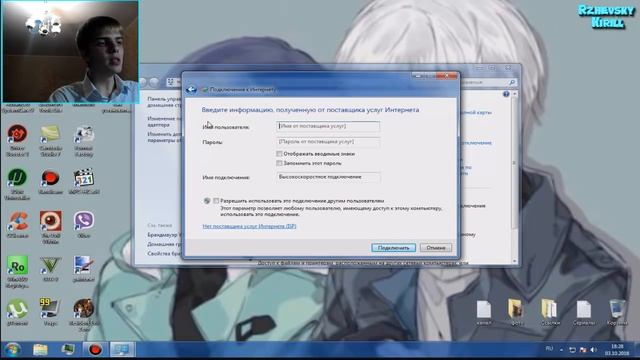Screen dimensions: 640x360
Task: Open the volume speaker icon in the tray
Action: [593, 350]
